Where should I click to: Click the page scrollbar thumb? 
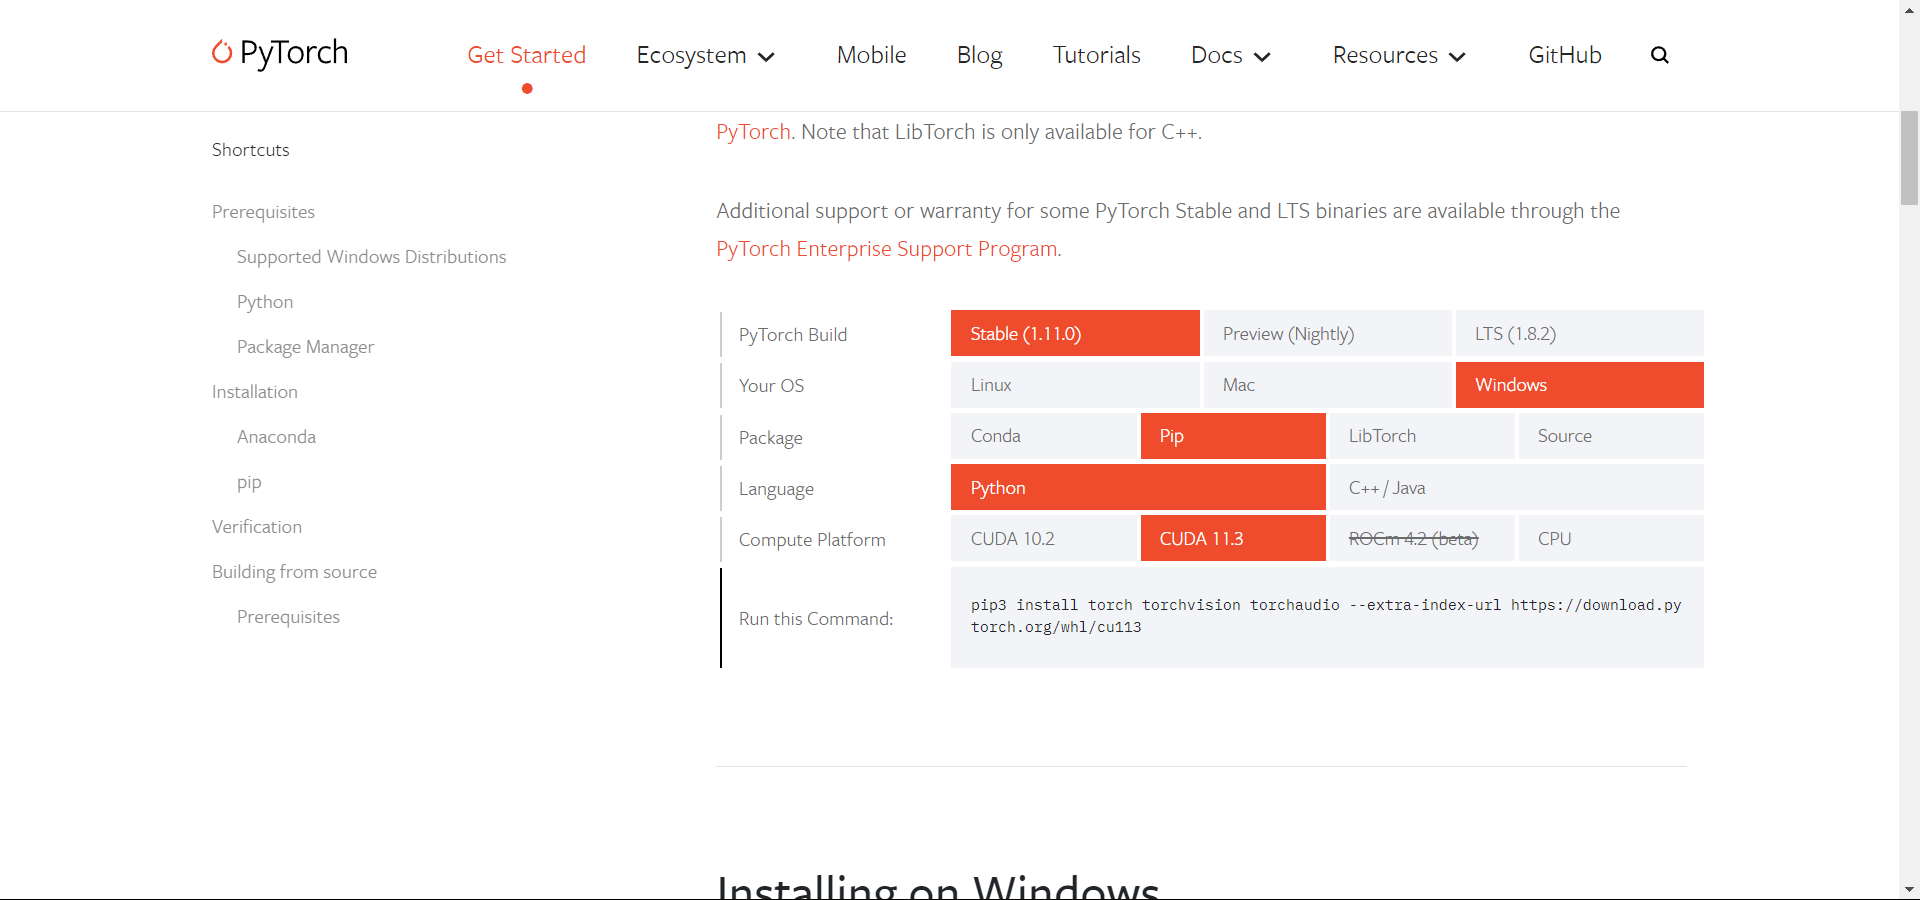[x=1909, y=158]
